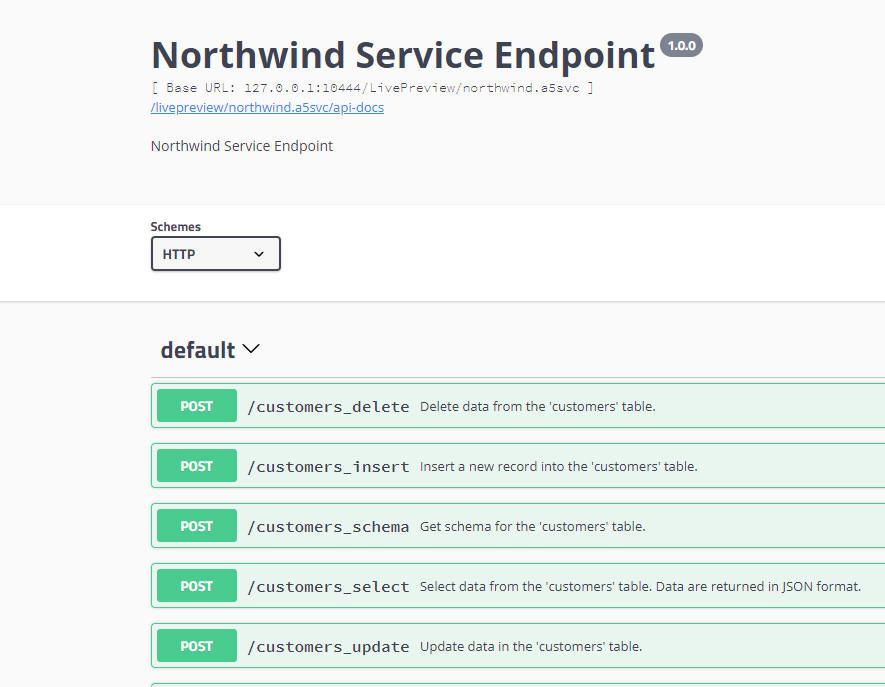Click POST badge for /customers_schema
This screenshot has width=885, height=687.
click(x=196, y=526)
